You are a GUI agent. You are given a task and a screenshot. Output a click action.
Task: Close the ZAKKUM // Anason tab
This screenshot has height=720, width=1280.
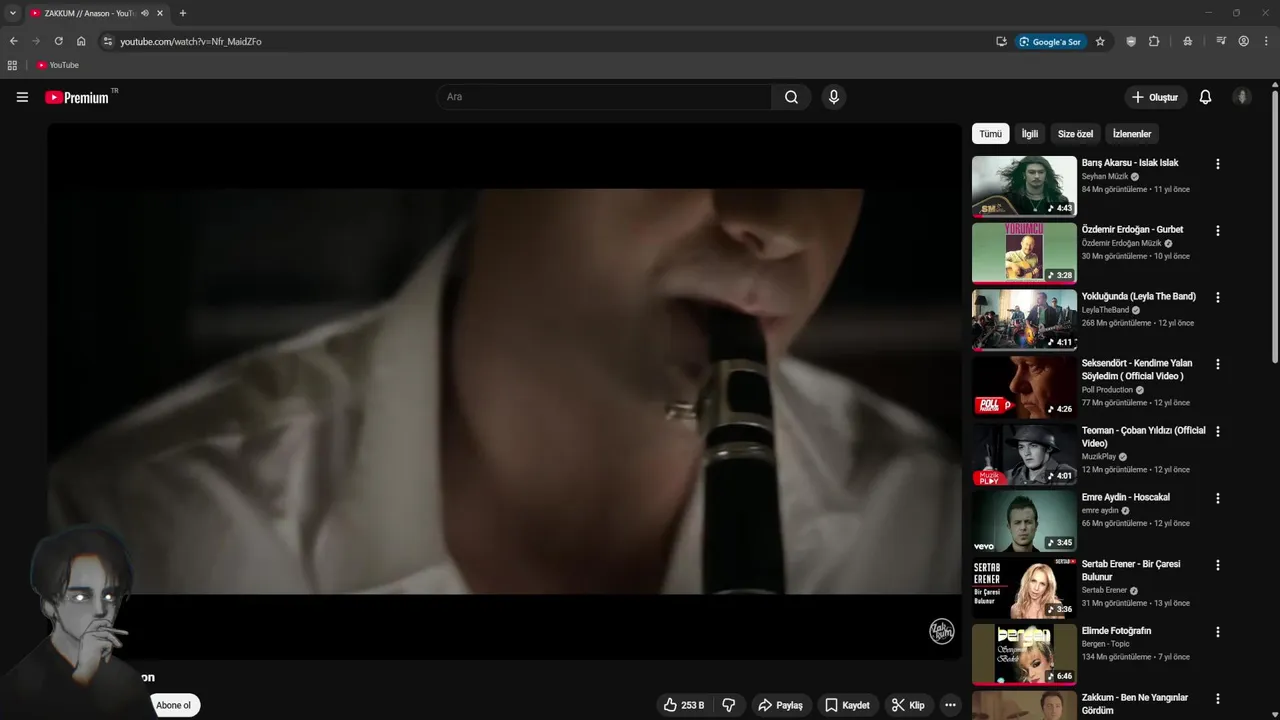160,13
